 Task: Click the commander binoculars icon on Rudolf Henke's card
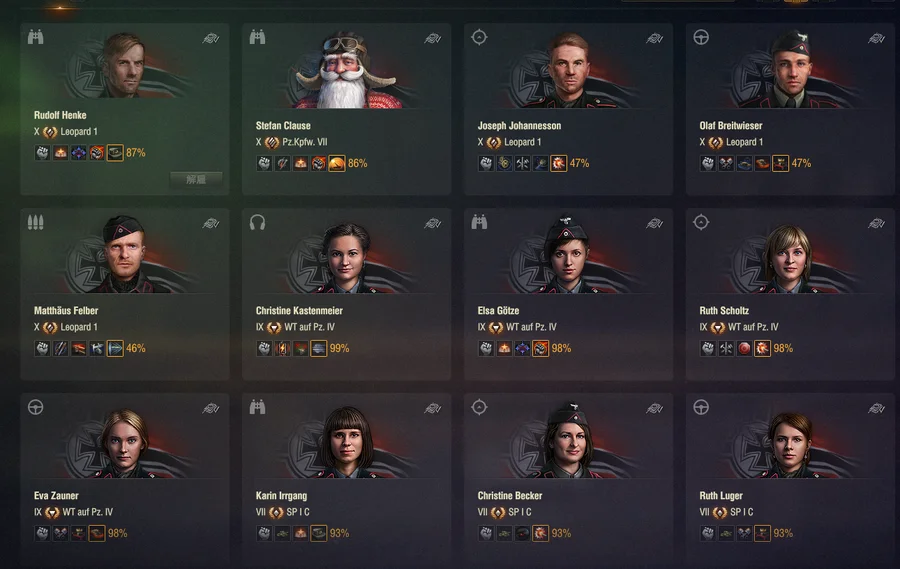point(36,38)
